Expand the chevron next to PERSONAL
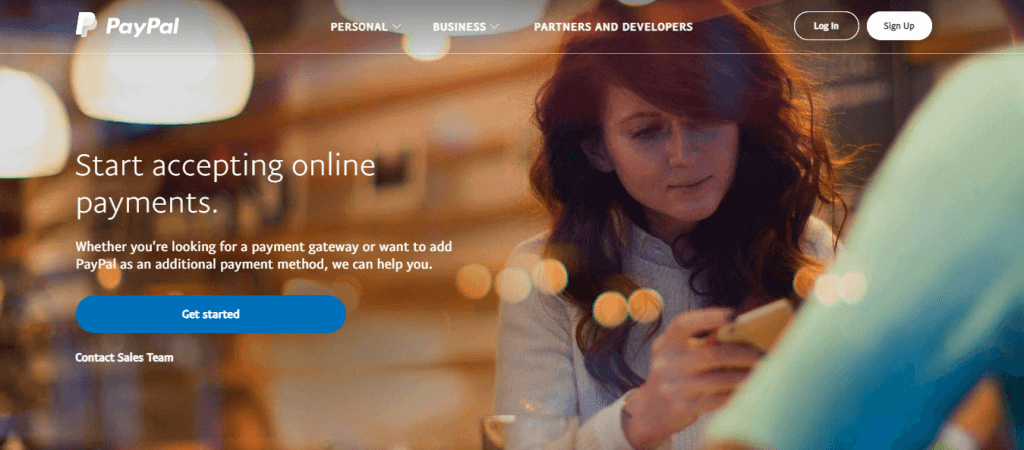1024x450 pixels. (396, 27)
